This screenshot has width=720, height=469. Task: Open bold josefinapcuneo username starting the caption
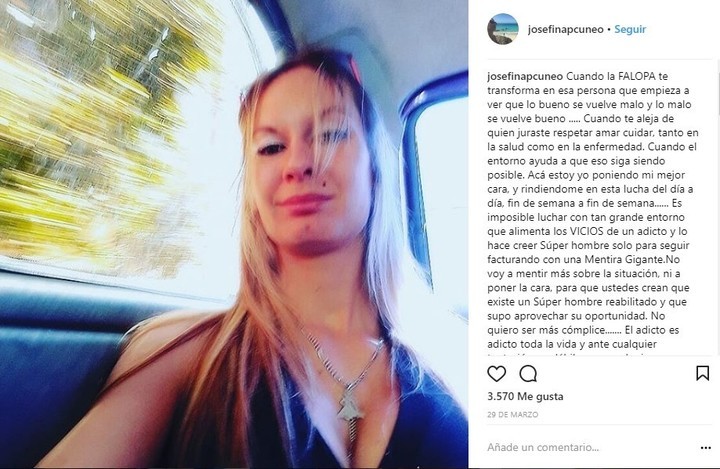pos(525,76)
